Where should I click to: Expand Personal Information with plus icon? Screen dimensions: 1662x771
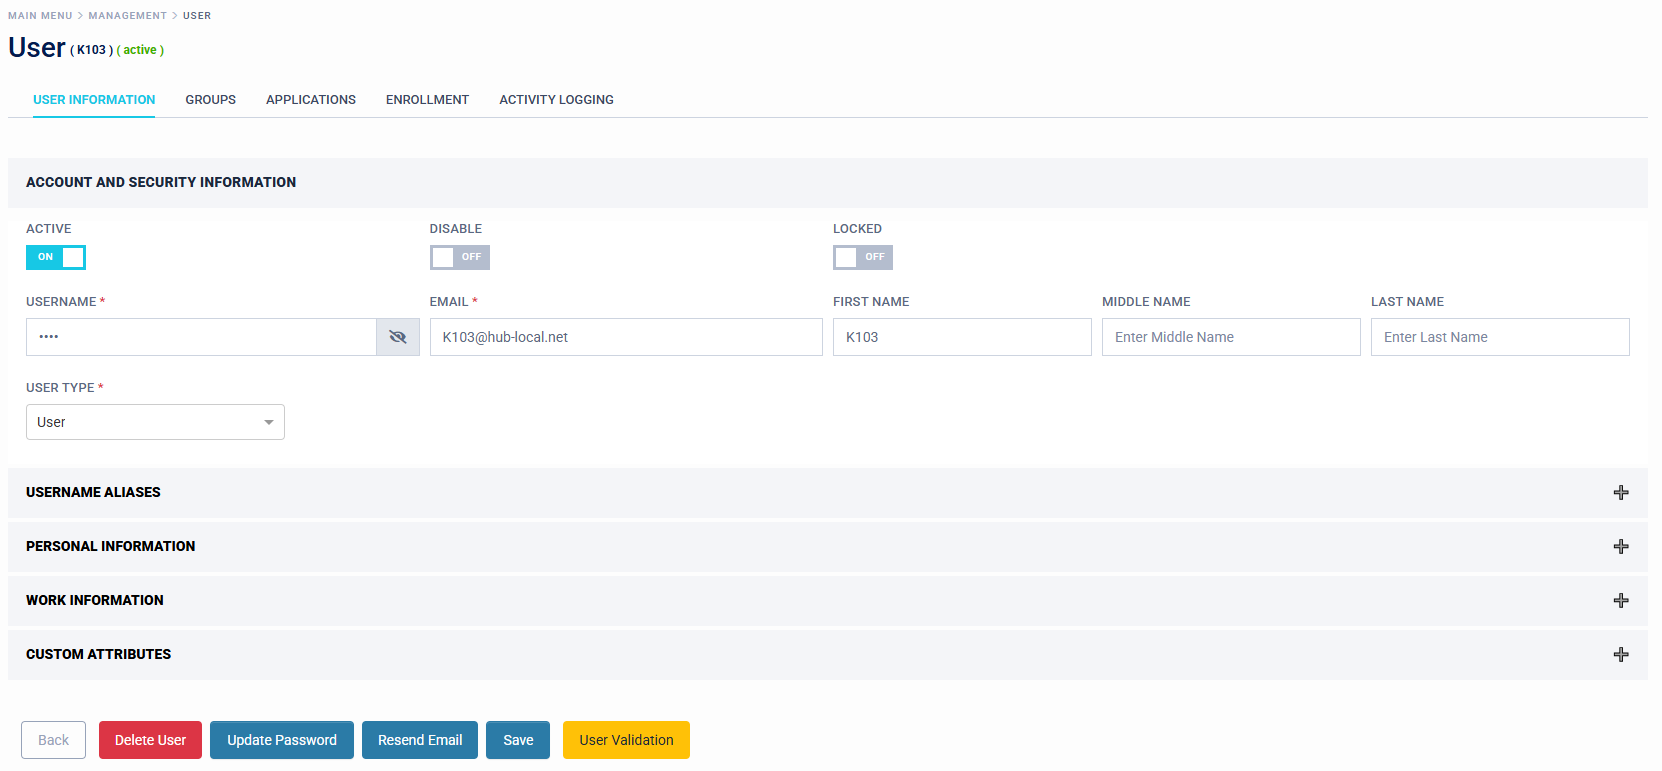pos(1620,546)
